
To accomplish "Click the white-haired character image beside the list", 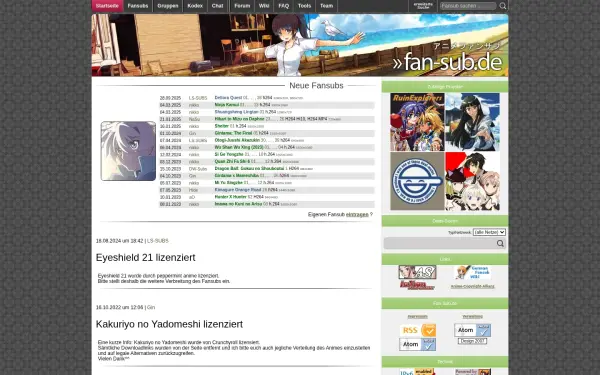I will [128, 151].
